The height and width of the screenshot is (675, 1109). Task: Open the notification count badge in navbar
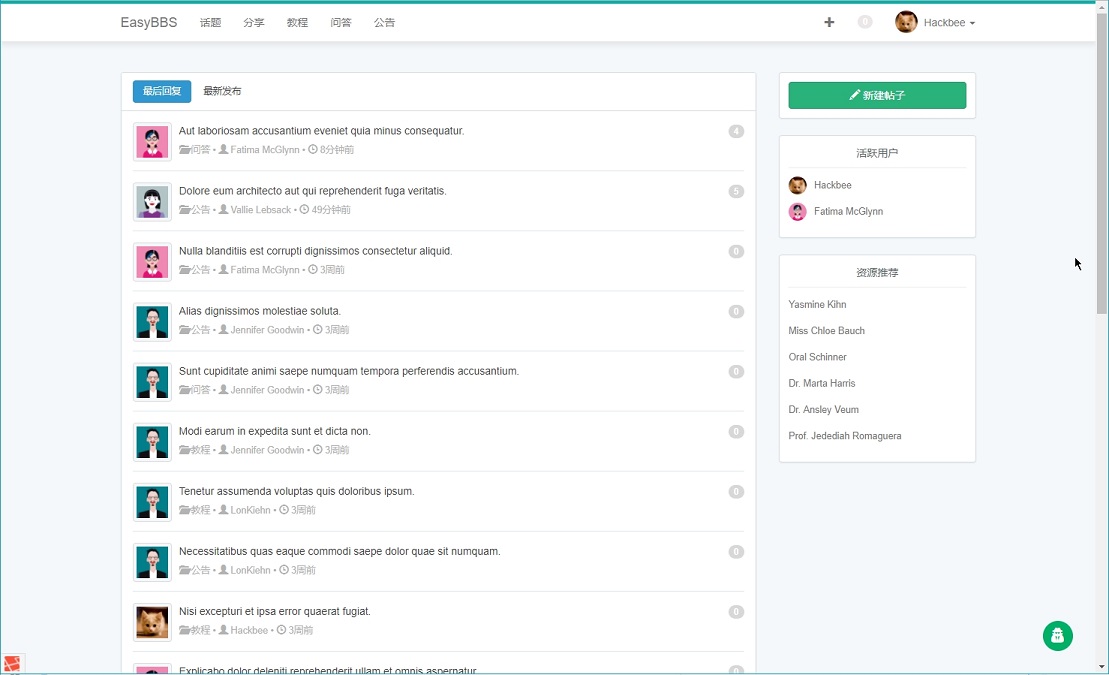pyautogui.click(x=865, y=22)
